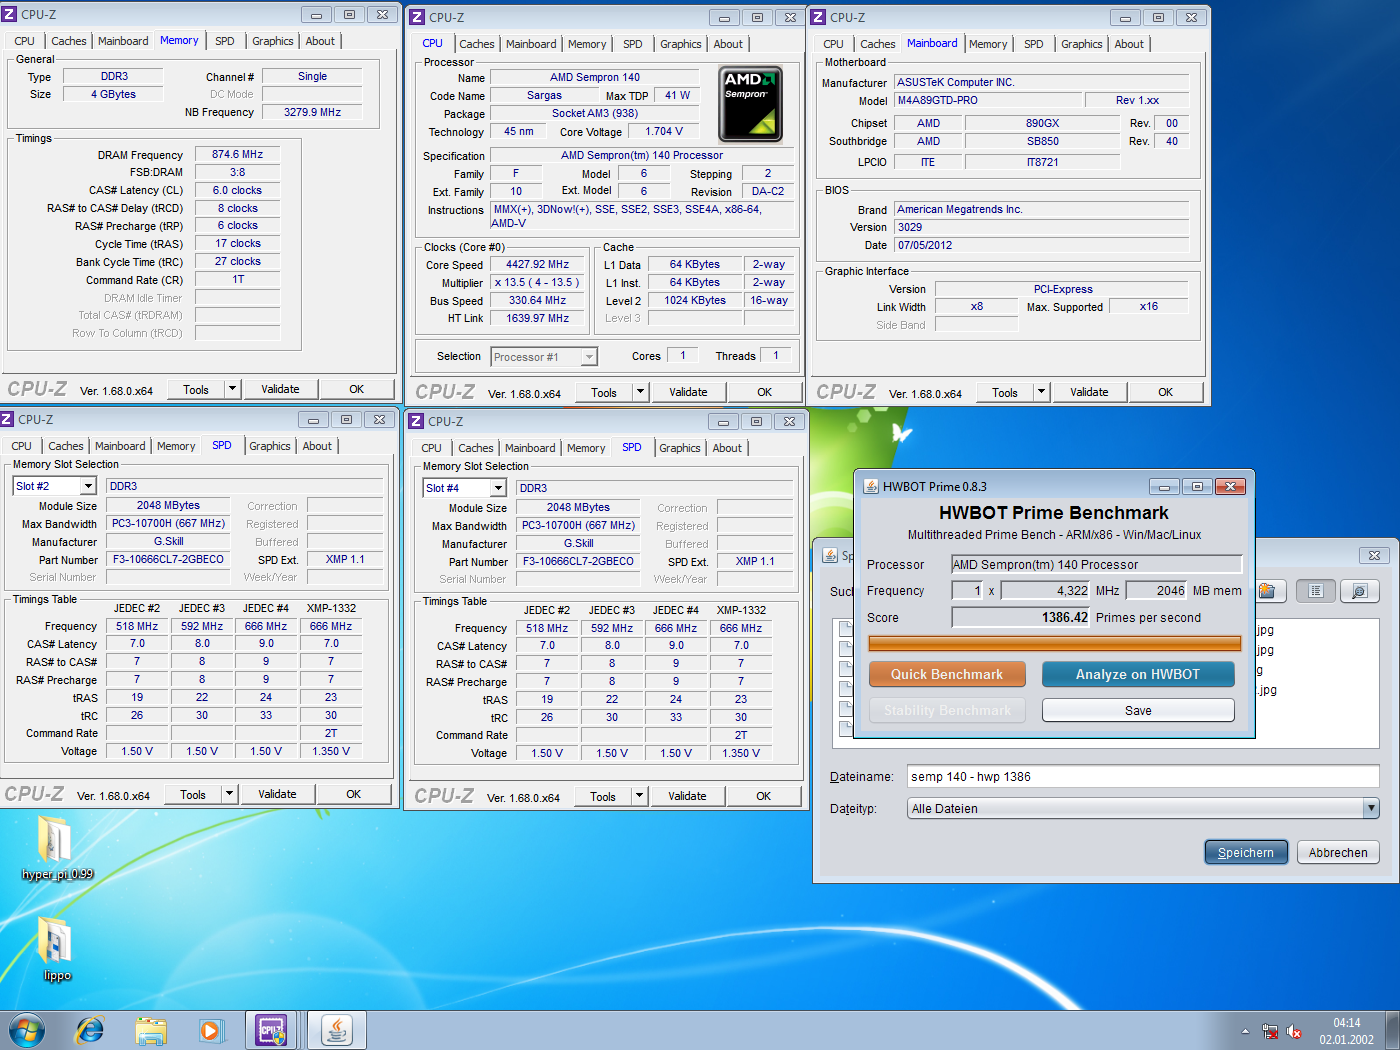
Task: Open About tab in Slot #2 SPD window
Action: pyautogui.click(x=317, y=446)
